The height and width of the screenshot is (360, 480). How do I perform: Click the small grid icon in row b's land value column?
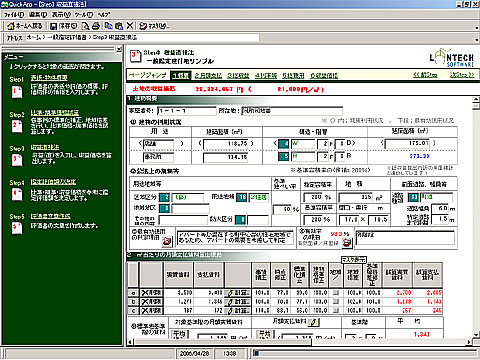click(x=336, y=302)
